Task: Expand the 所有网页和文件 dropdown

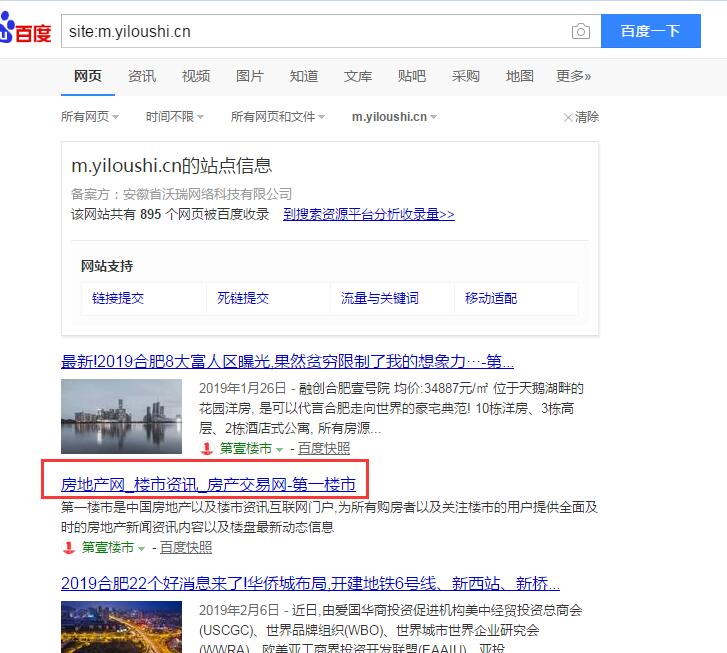Action: coord(278,117)
